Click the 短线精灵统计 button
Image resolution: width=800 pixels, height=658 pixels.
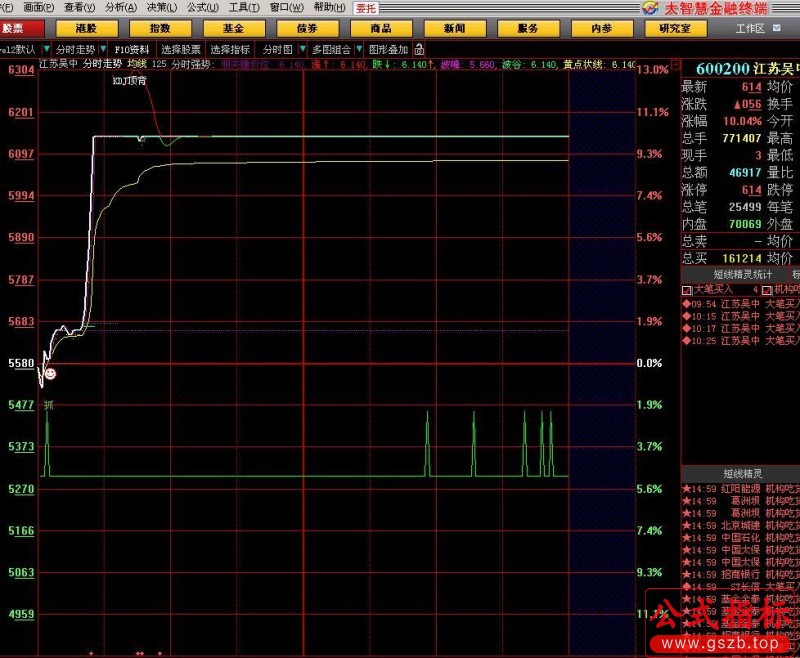coord(742,274)
